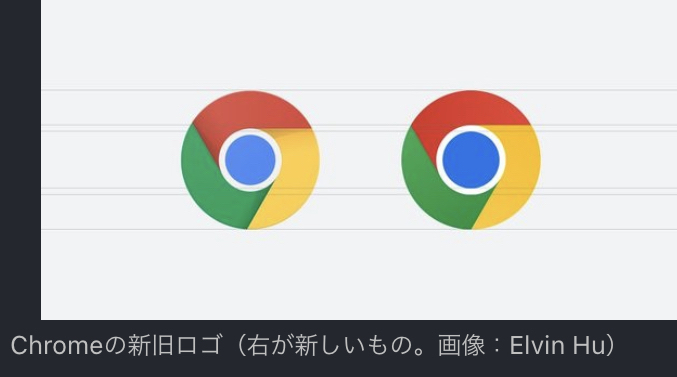Click the gray image area below the logos
This screenshot has height=377, width=677.
coord(358,276)
